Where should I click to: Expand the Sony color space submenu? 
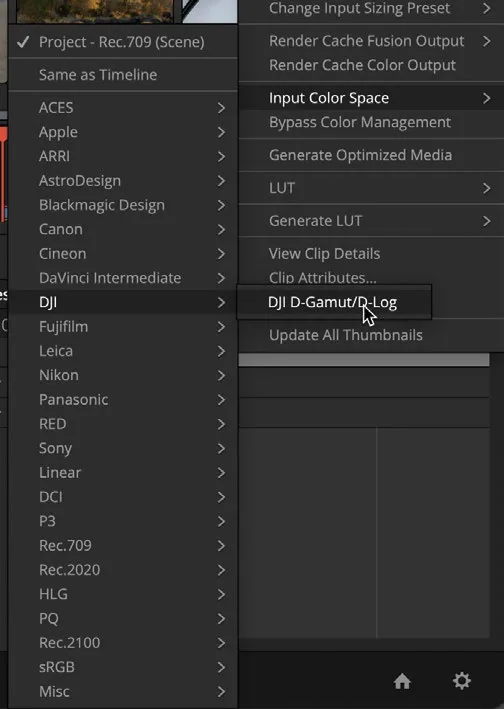122,448
